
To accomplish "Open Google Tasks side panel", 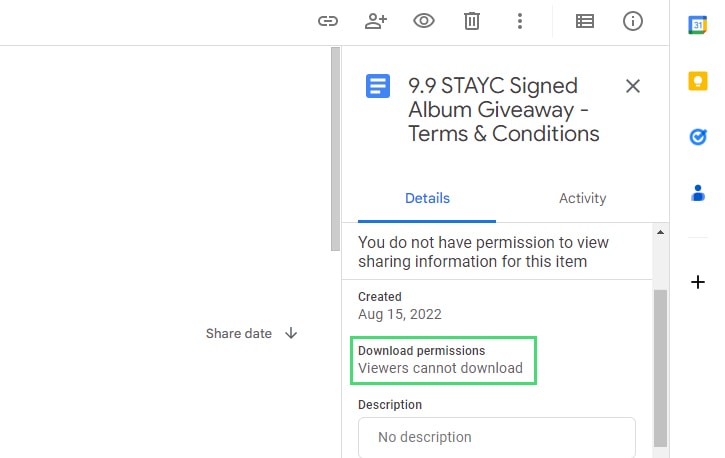I will pyautogui.click(x=698, y=137).
